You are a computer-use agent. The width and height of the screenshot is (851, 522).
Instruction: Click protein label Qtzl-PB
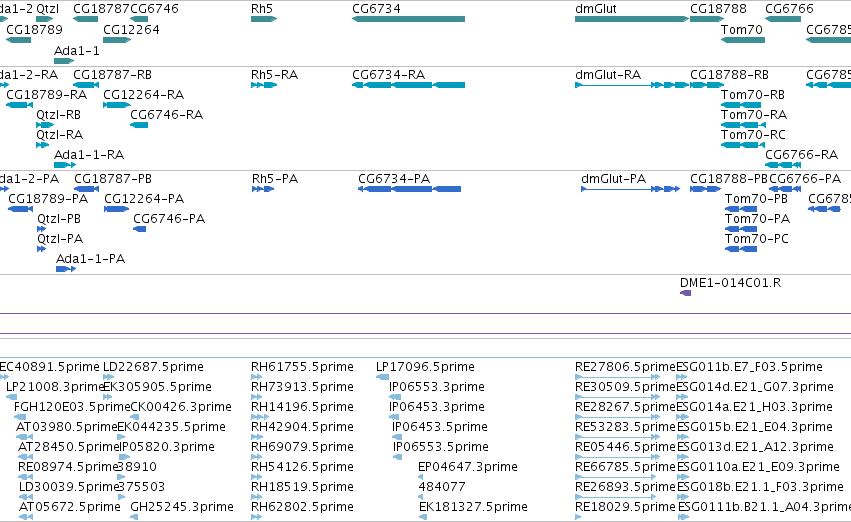[59, 219]
